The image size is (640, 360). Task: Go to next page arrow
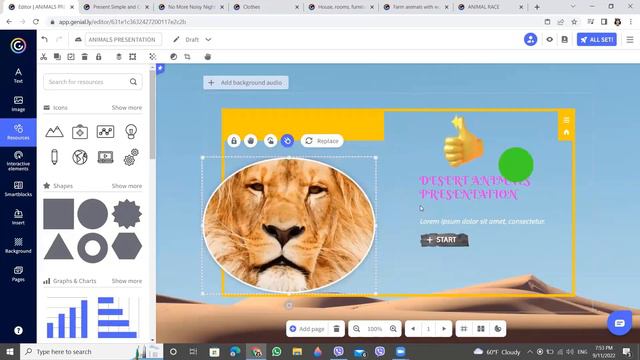click(444, 329)
